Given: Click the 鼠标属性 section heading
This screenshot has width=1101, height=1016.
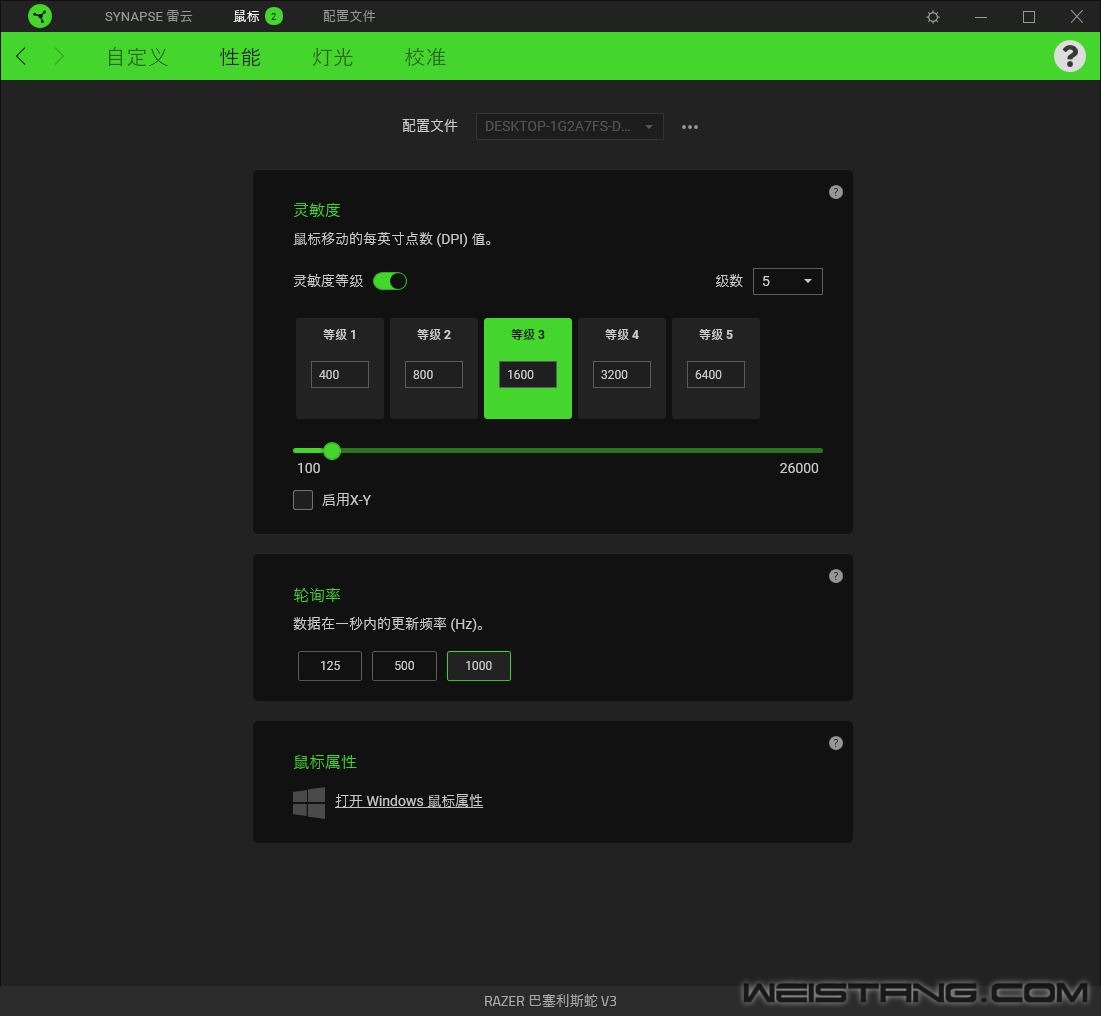Looking at the screenshot, I should (x=325, y=762).
